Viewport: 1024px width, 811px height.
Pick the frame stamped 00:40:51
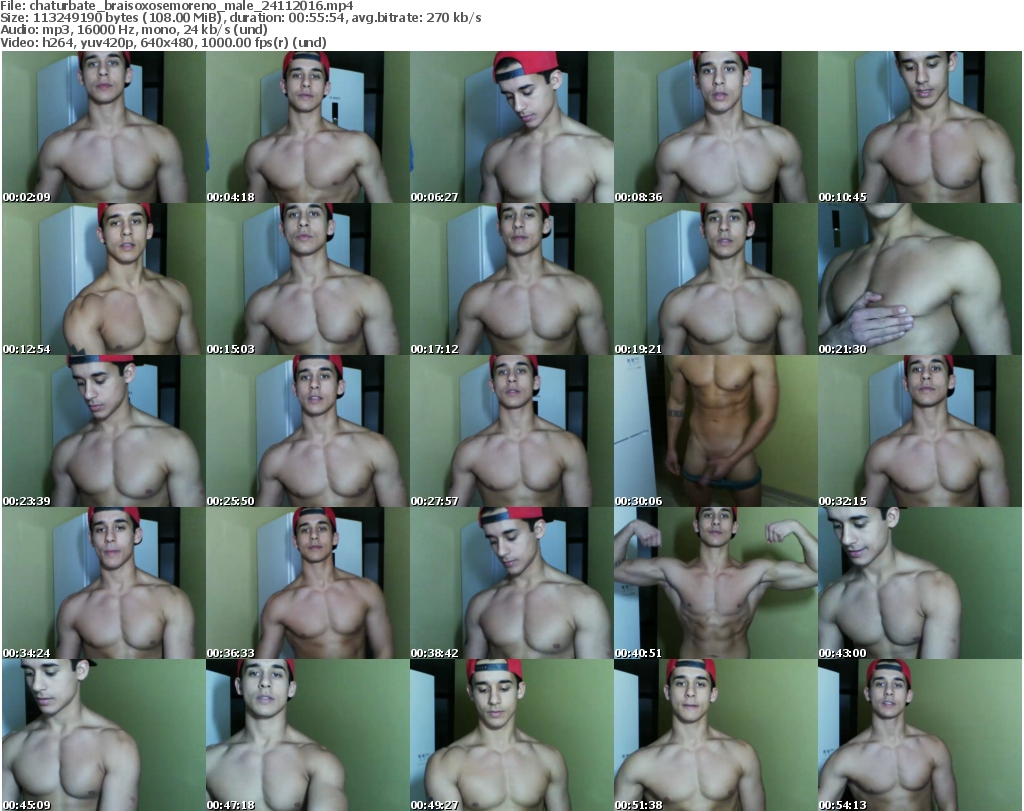point(716,583)
